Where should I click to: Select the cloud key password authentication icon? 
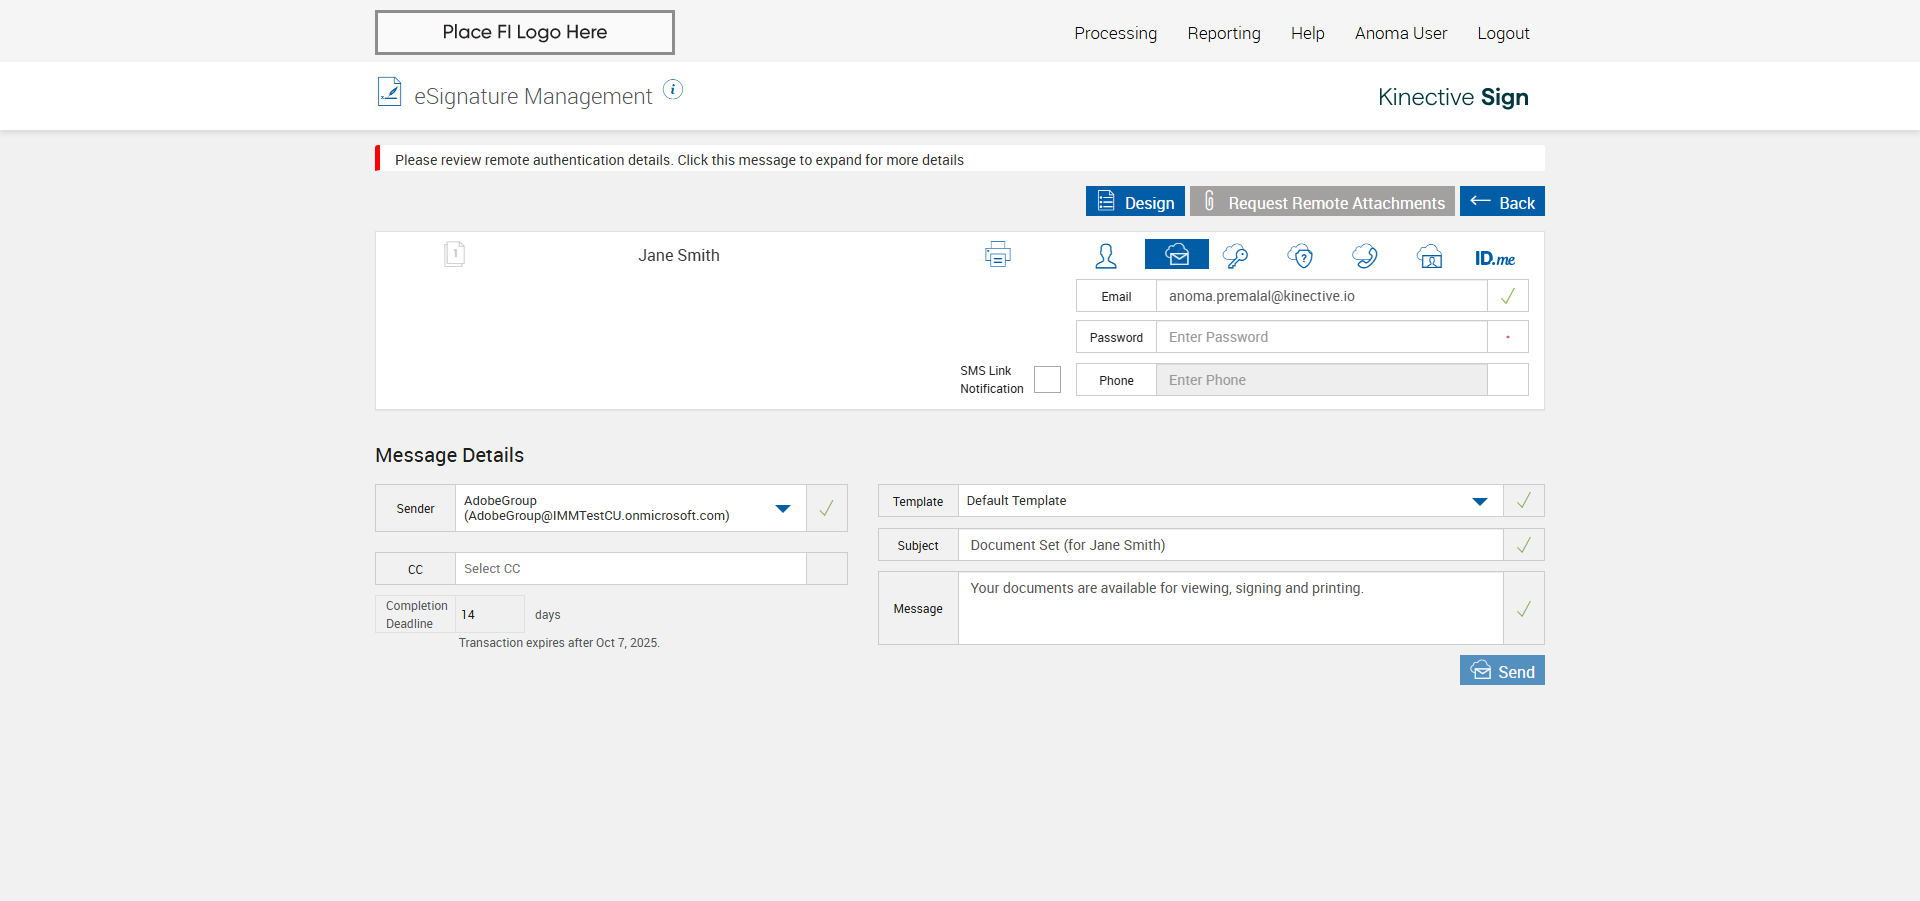coord(1235,256)
